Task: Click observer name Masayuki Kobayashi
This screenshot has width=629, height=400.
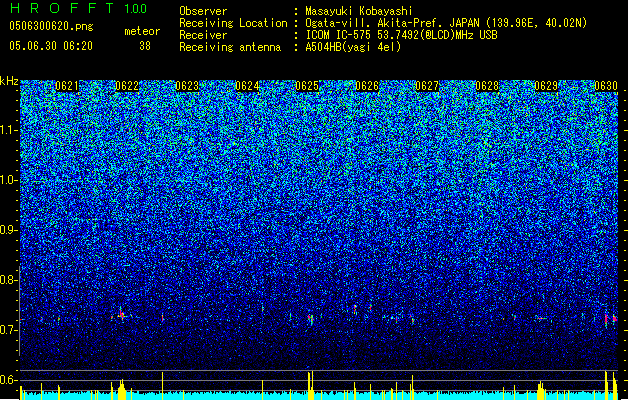Action: 359,11
